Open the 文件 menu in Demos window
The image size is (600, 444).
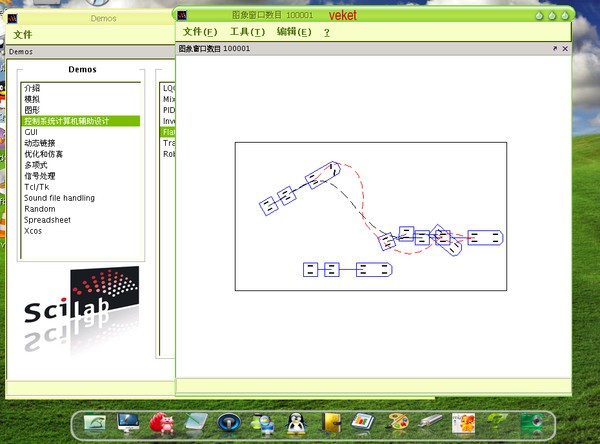tap(23, 35)
